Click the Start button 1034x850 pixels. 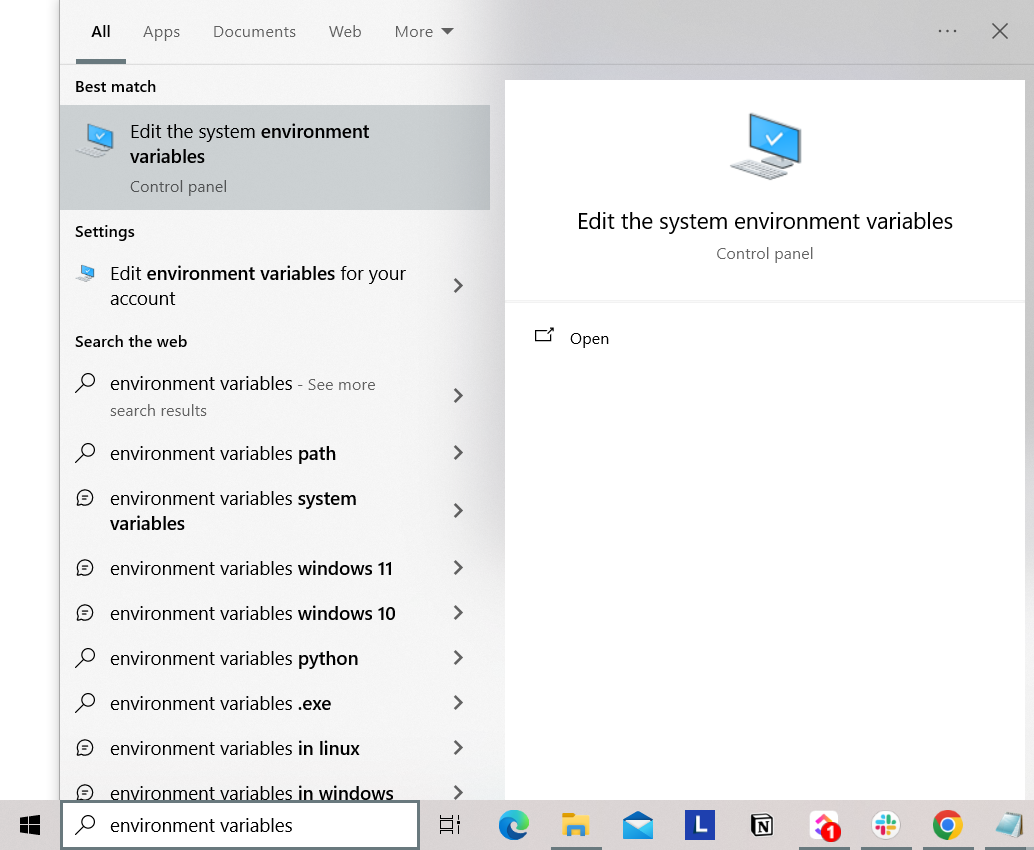(28, 824)
